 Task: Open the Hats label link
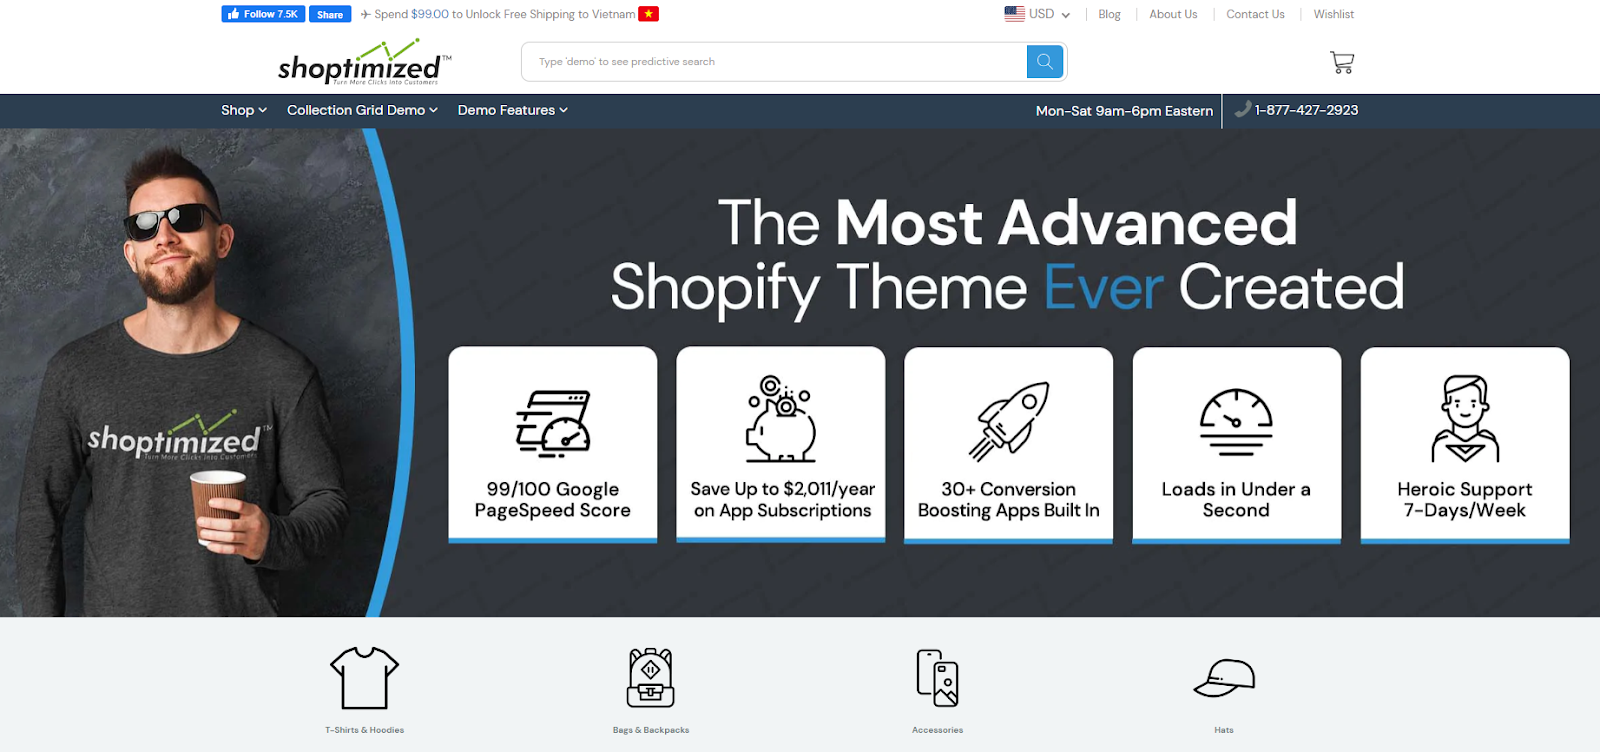[x=1224, y=730]
